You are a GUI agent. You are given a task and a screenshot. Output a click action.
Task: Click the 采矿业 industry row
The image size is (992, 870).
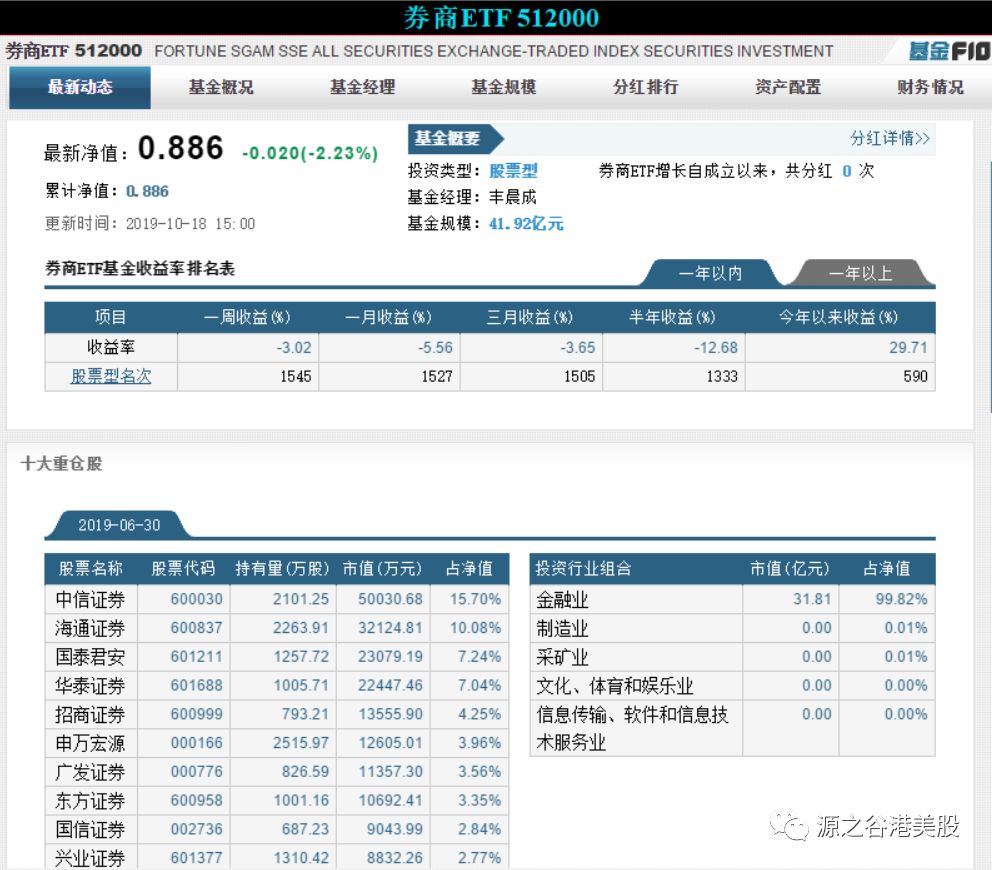732,657
